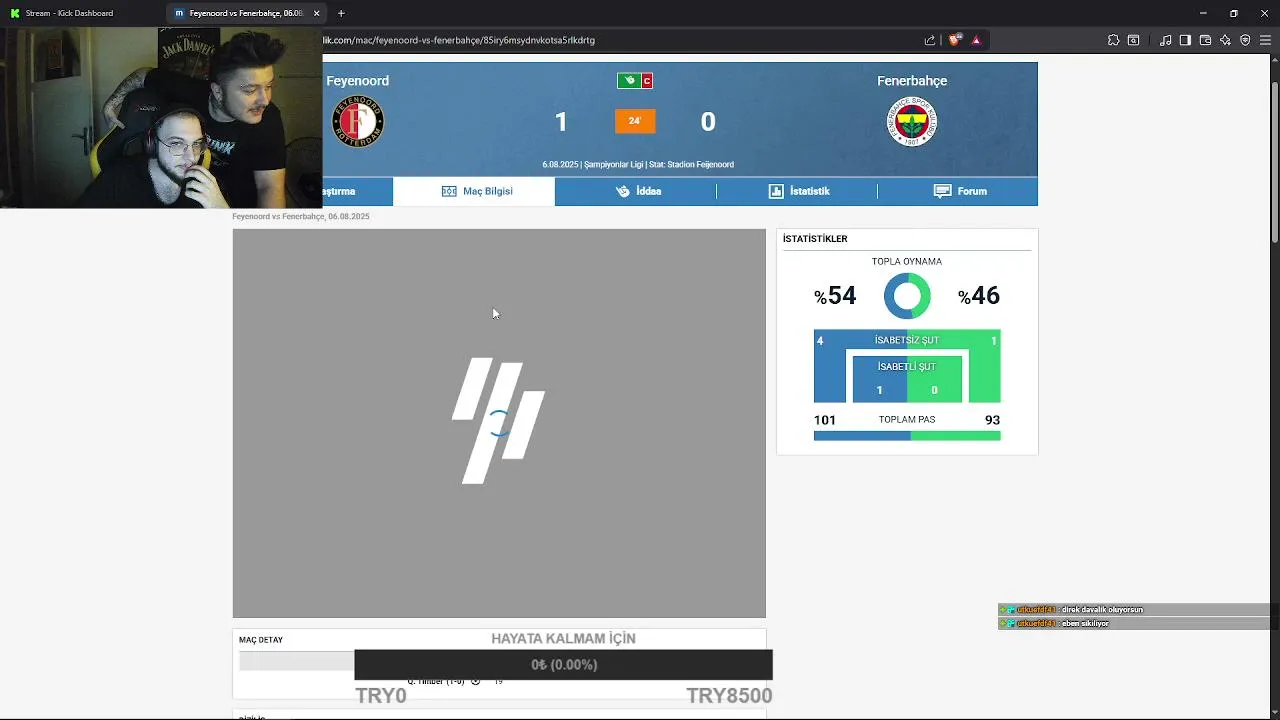Click the MAÇ DETAY heading
Image resolution: width=1280 pixels, height=720 pixels.
pyautogui.click(x=261, y=640)
